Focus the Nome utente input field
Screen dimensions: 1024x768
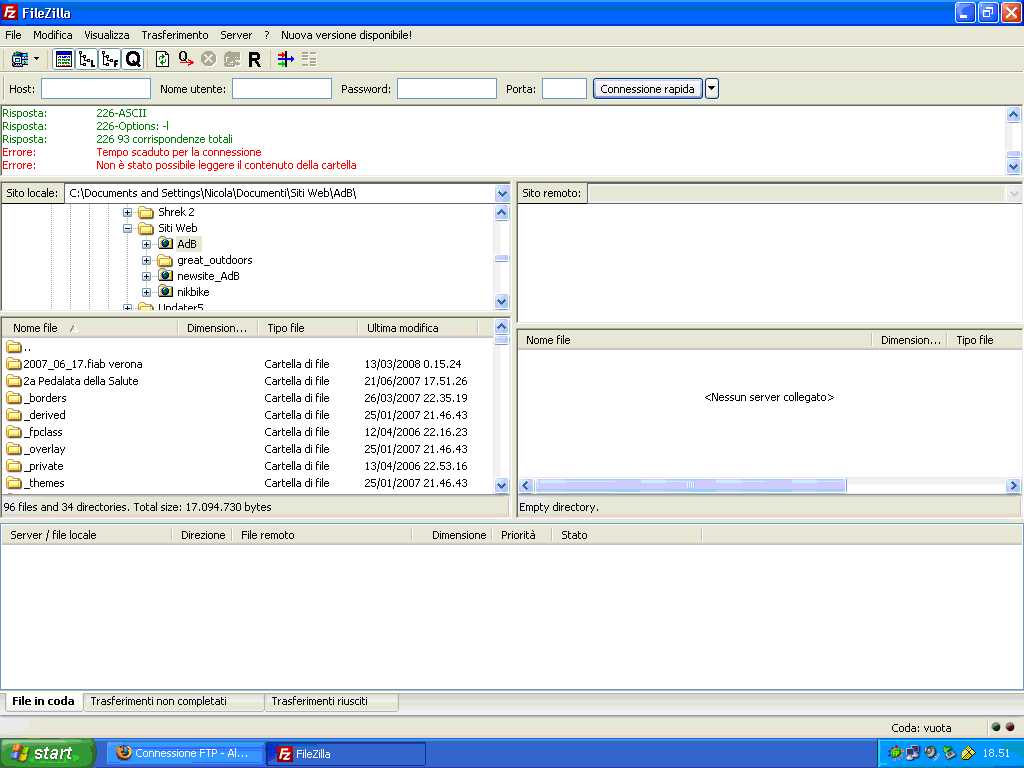(282, 89)
